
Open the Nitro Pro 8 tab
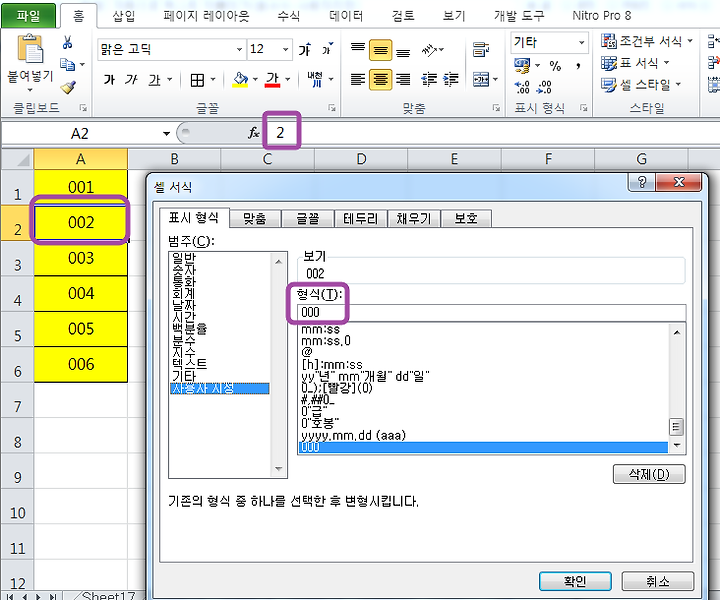[602, 16]
